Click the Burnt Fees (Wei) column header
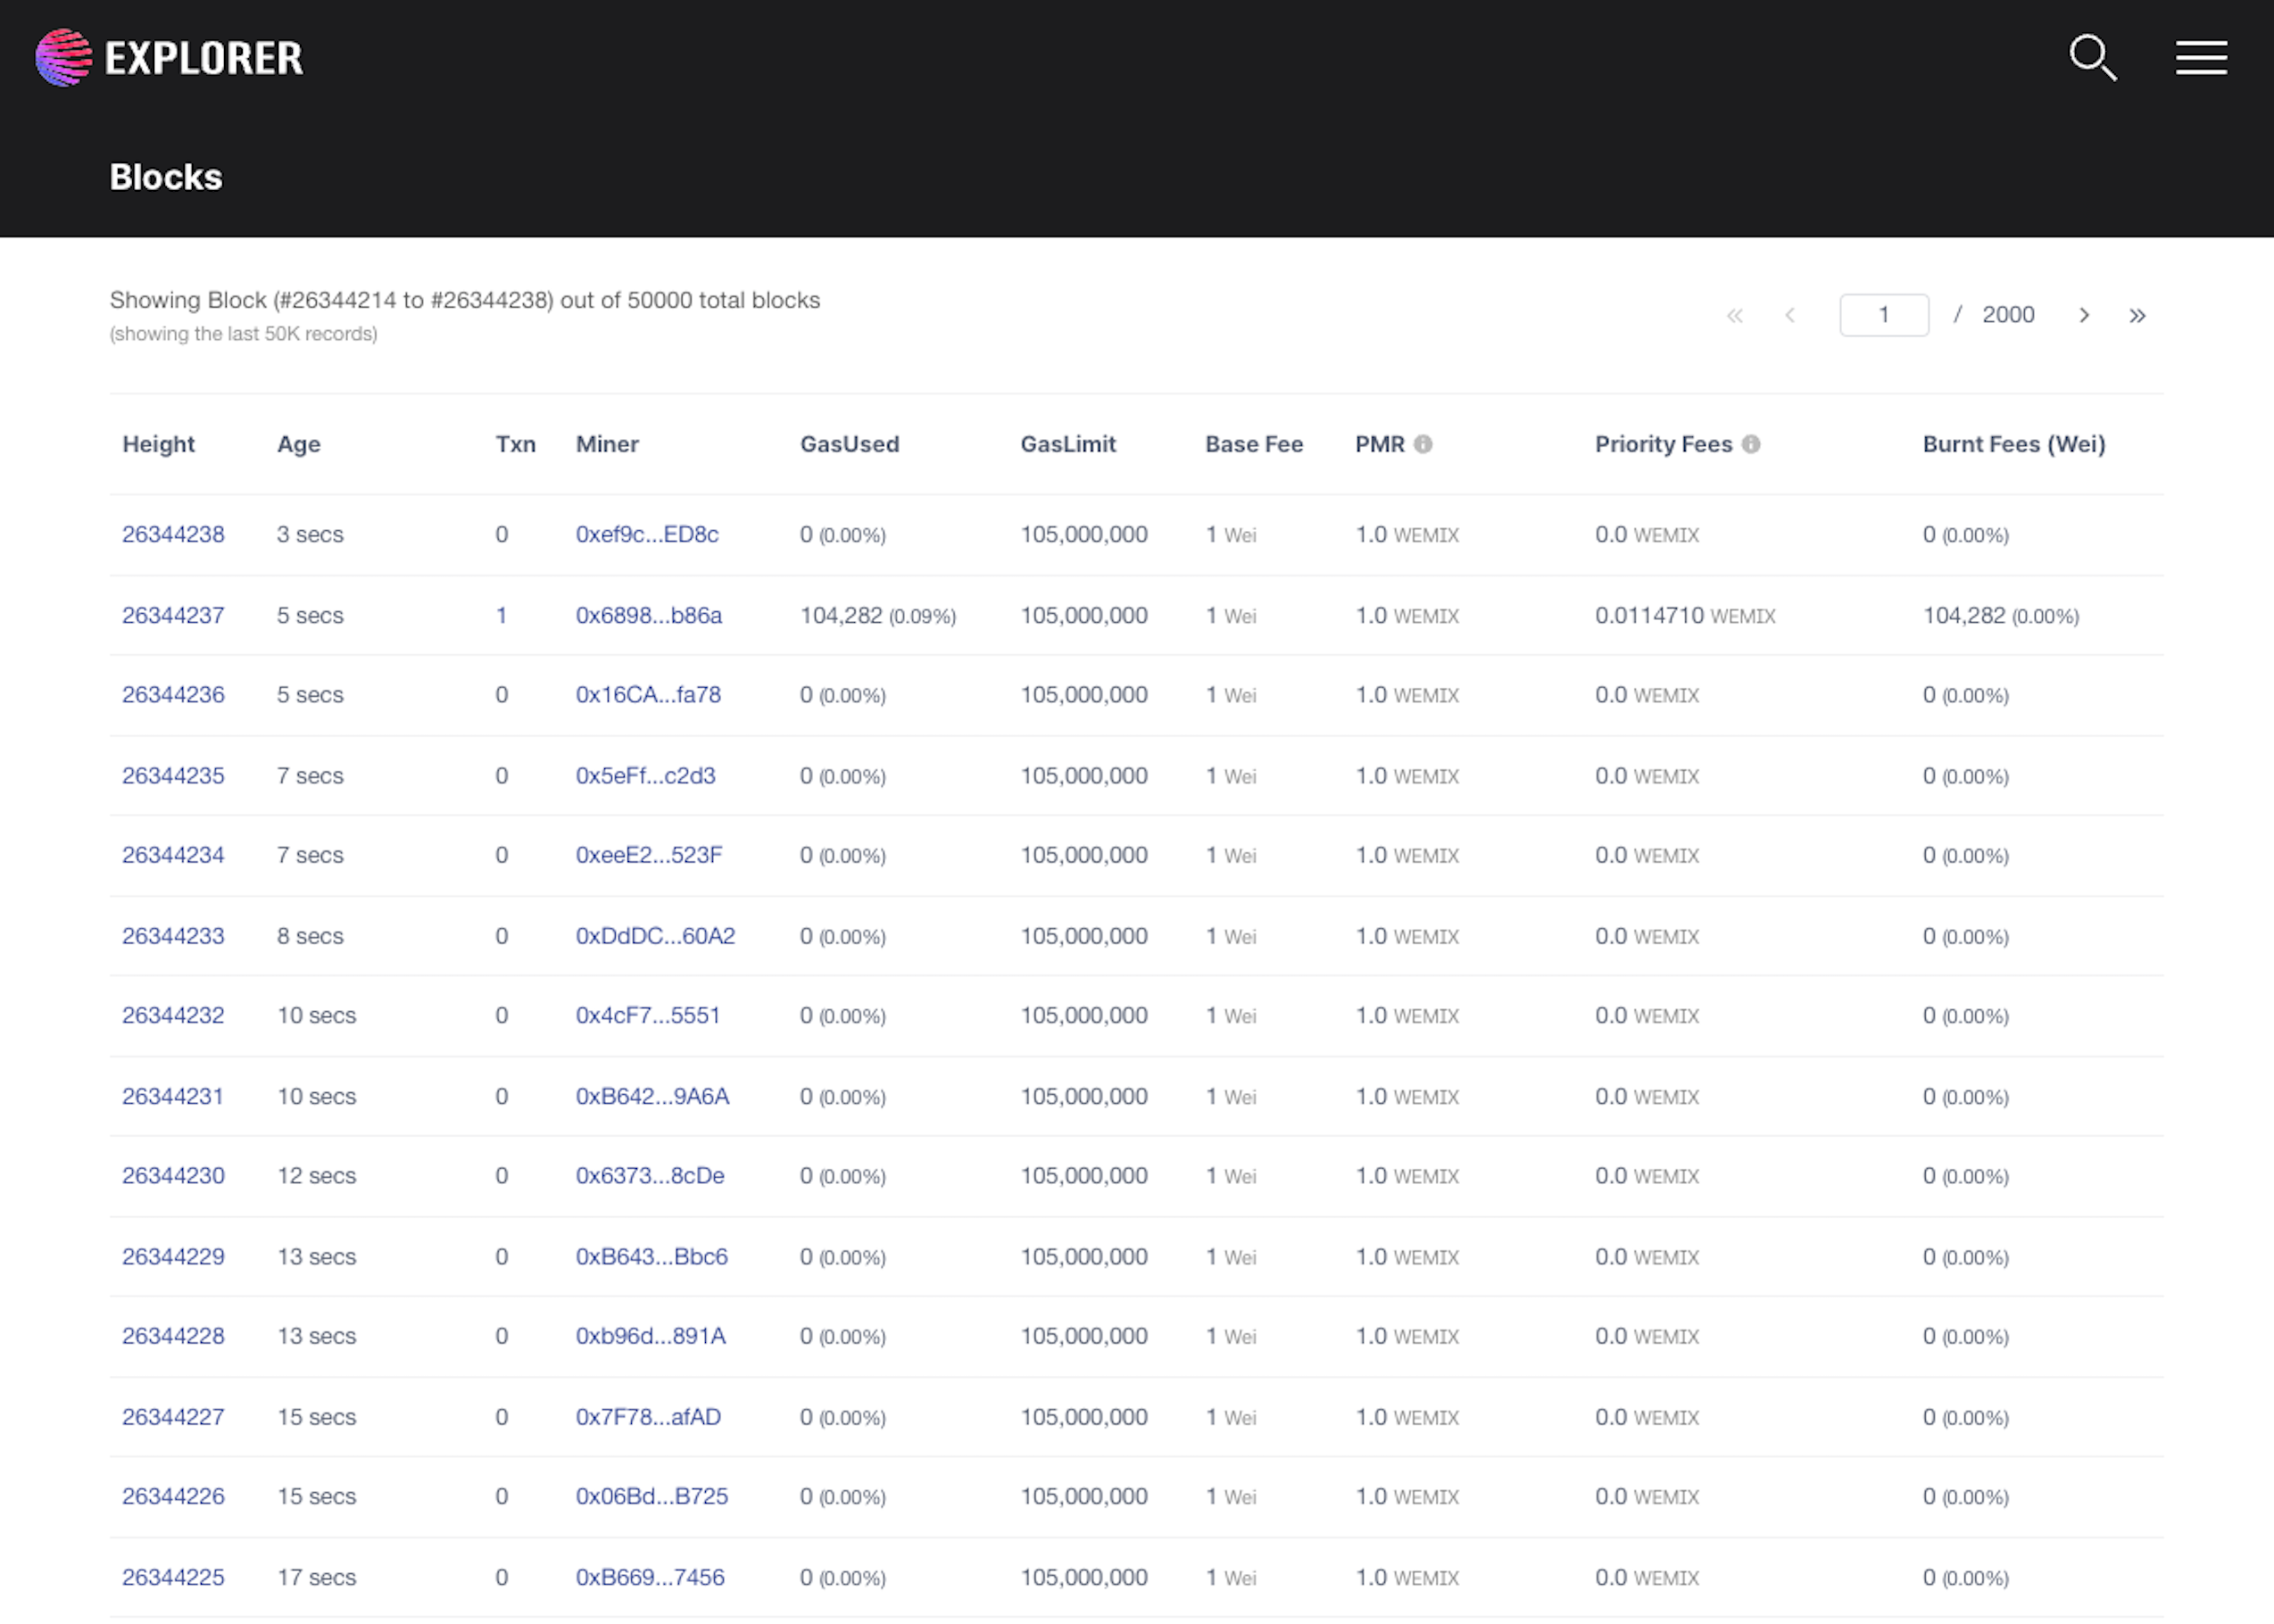 2013,444
